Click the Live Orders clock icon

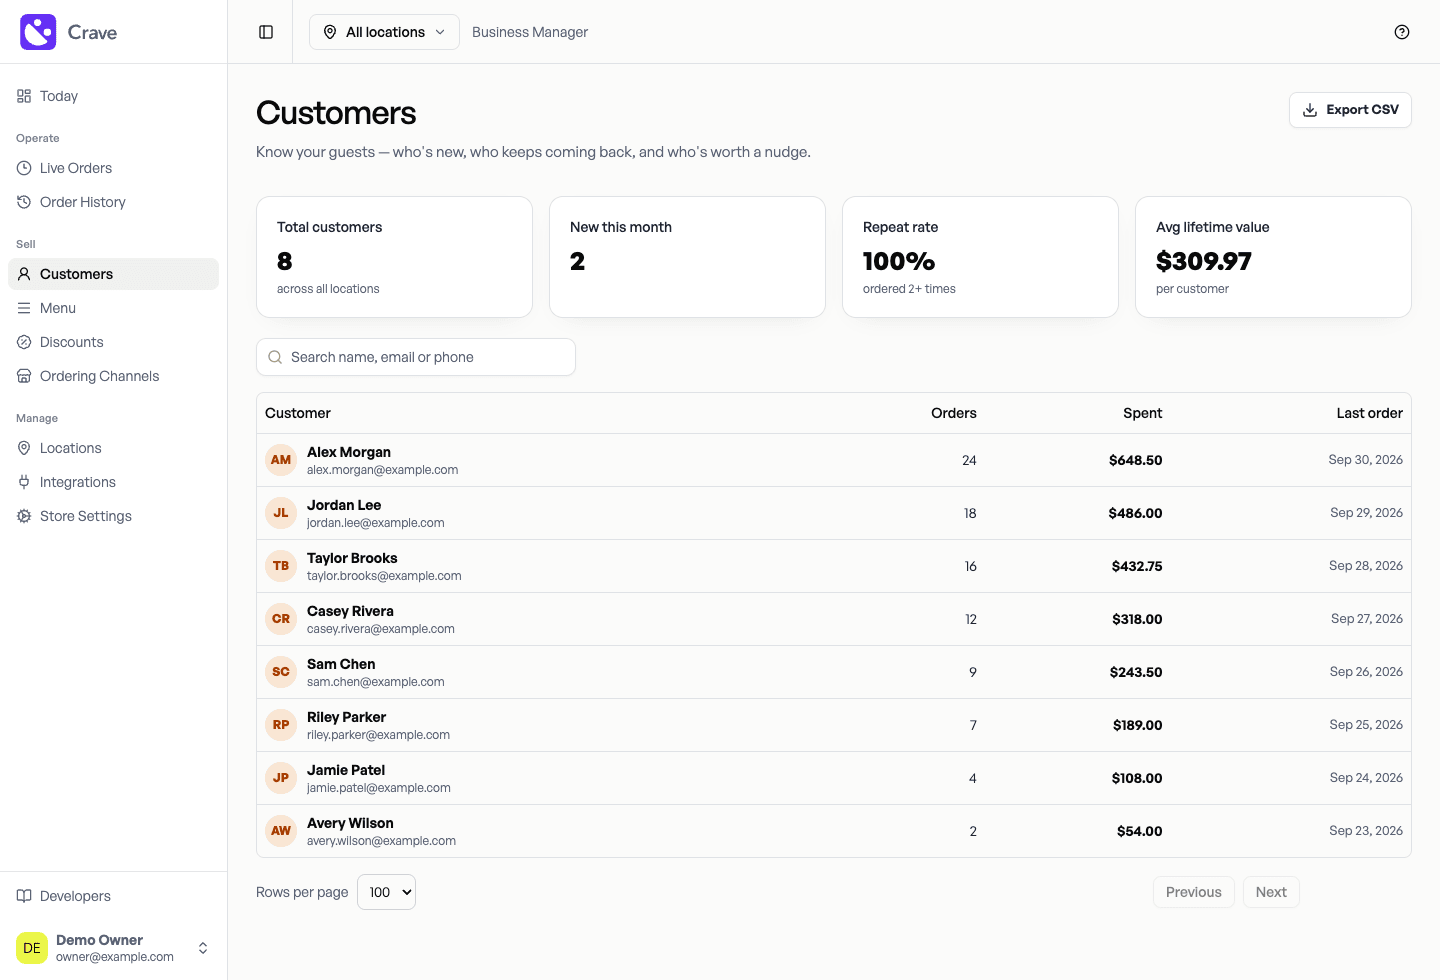[24, 168]
